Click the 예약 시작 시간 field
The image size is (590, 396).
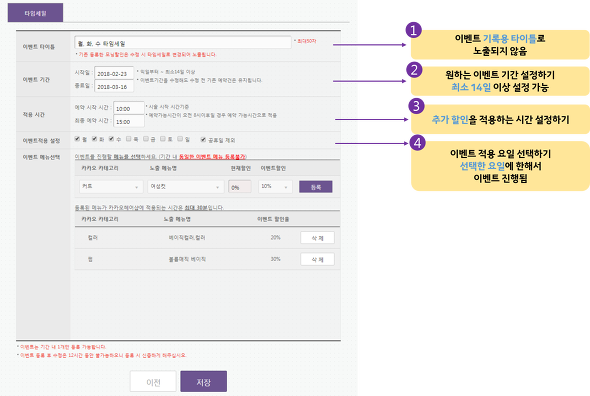[129, 108]
